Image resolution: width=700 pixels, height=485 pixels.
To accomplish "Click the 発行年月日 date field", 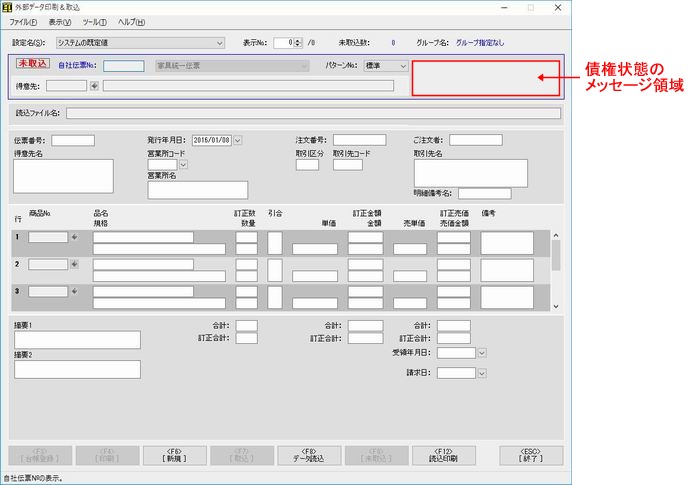I will click(212, 140).
